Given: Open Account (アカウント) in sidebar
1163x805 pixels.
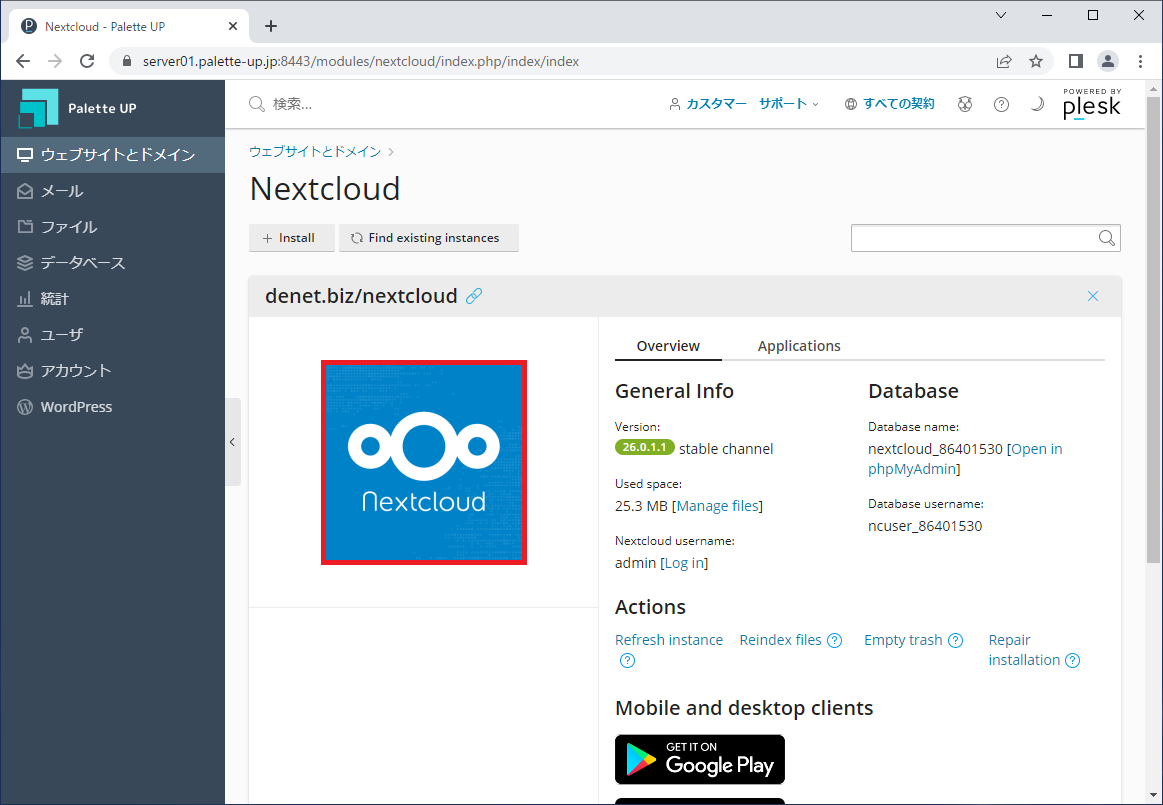Looking at the screenshot, I should 112,371.
